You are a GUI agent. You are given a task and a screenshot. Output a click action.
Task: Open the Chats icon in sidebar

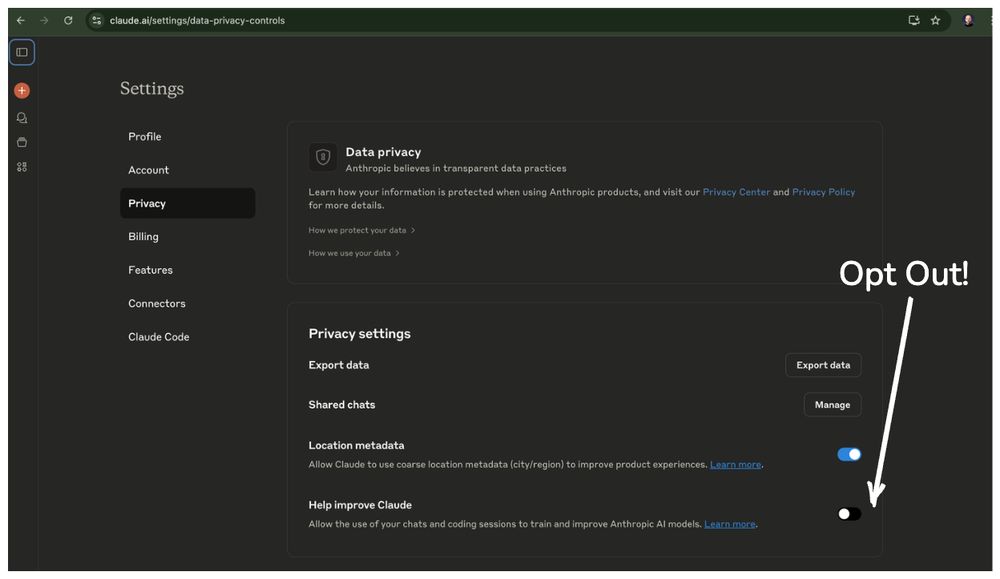(x=22, y=117)
